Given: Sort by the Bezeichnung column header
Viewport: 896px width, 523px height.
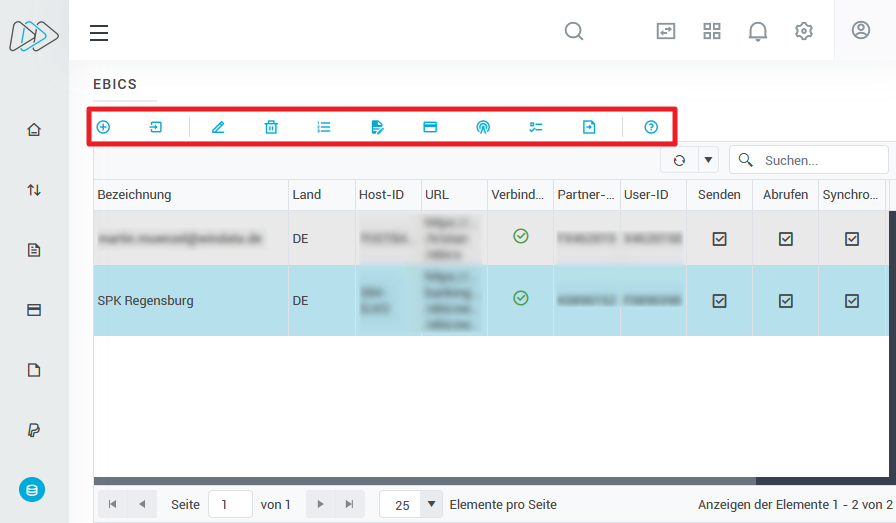Looking at the screenshot, I should pyautogui.click(x=135, y=195).
